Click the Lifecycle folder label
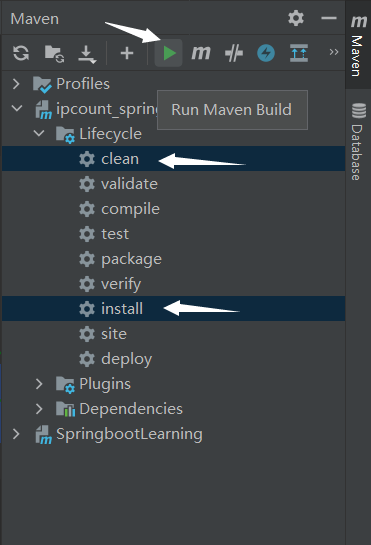Viewport: 371px width, 545px height. coord(111,134)
